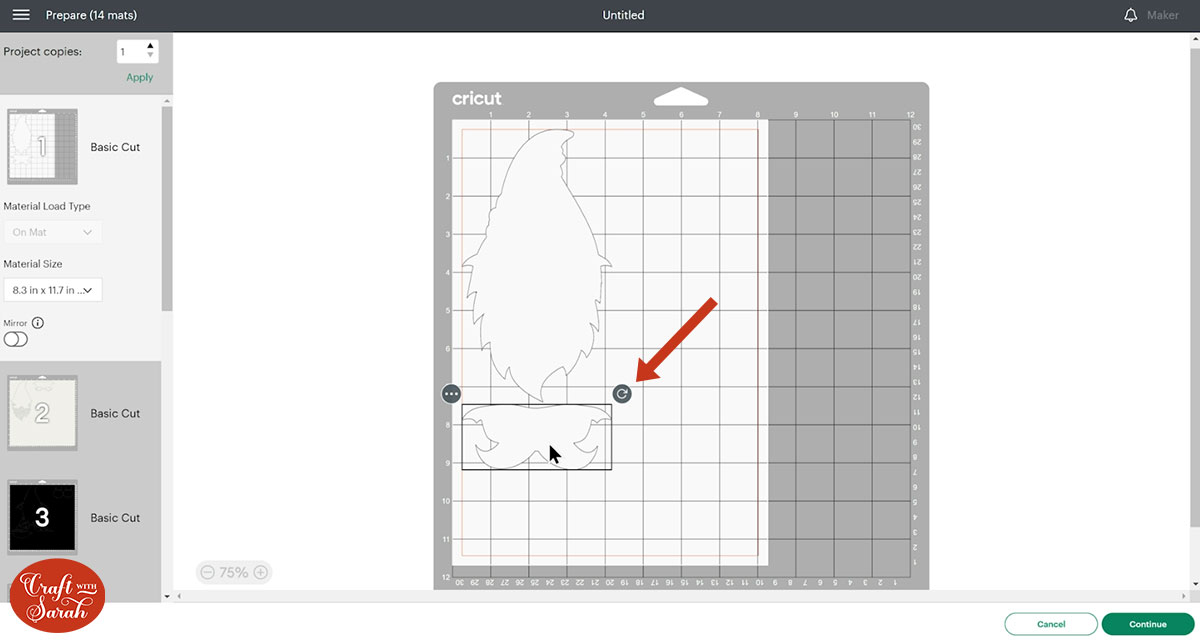Open the Material Size dropdown
1200x643 pixels.
coord(53,290)
